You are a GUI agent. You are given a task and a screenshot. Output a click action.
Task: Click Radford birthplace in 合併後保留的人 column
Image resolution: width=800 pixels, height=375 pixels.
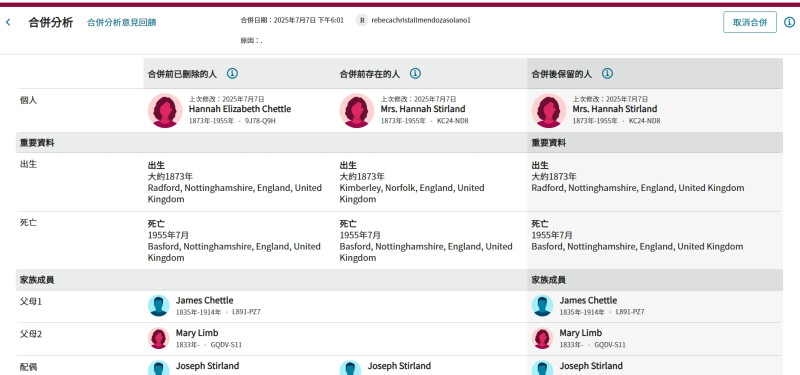(x=638, y=188)
